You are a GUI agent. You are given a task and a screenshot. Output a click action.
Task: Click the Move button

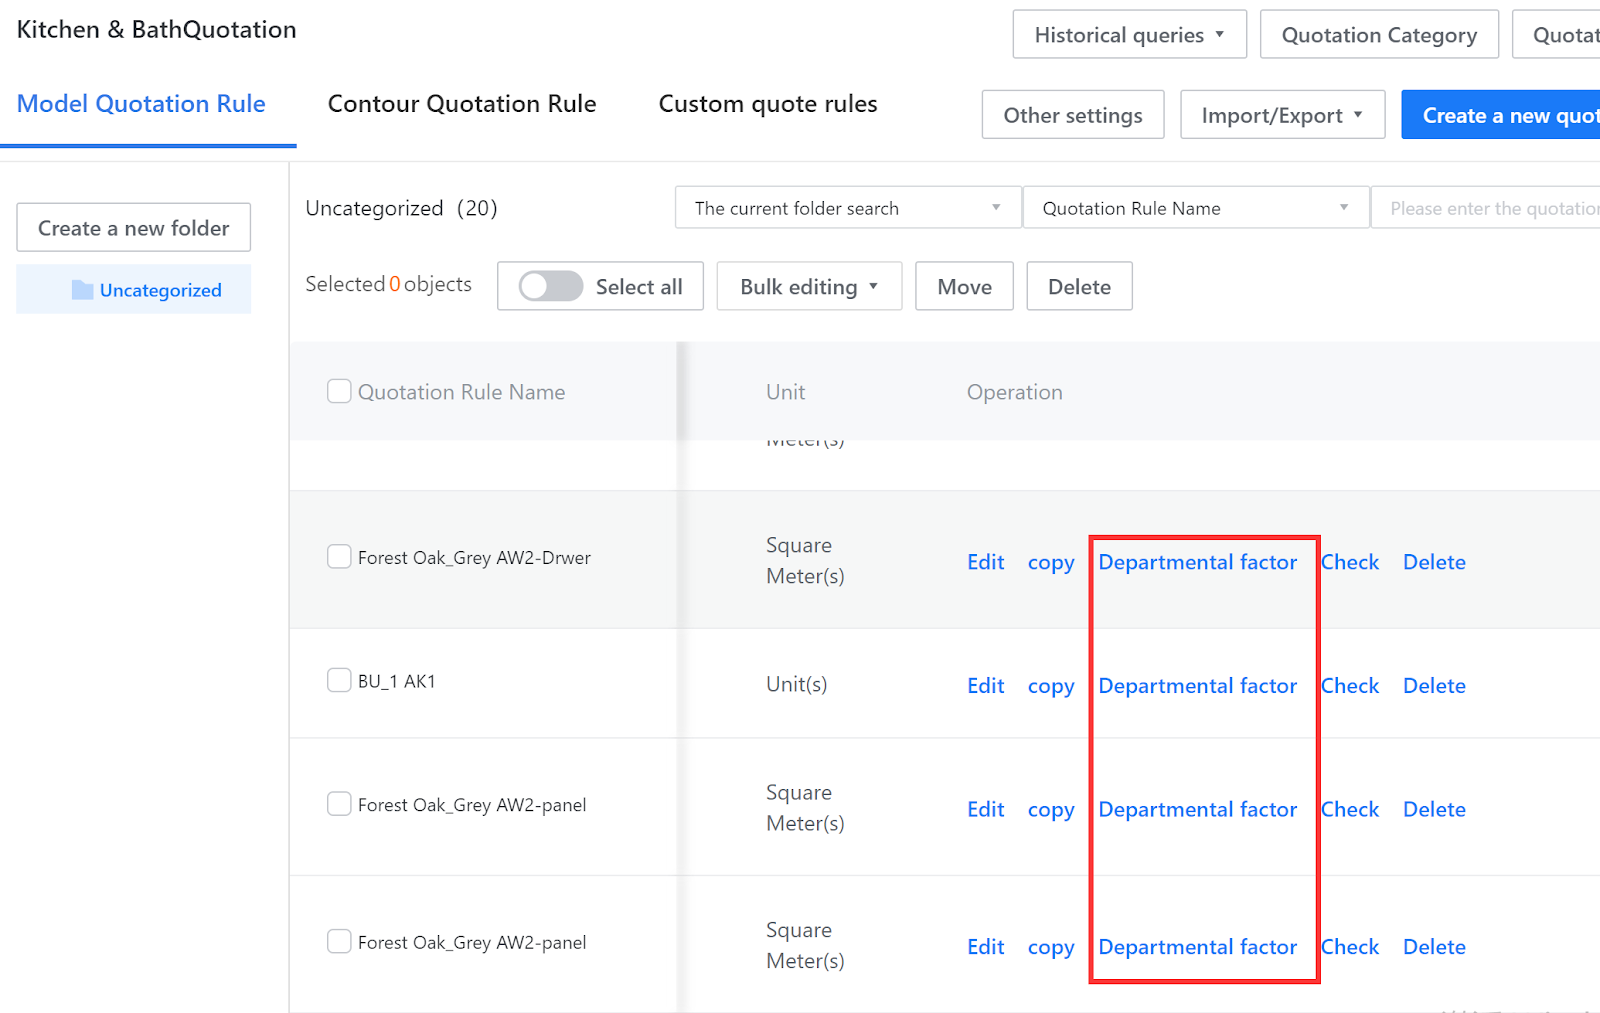pos(964,287)
